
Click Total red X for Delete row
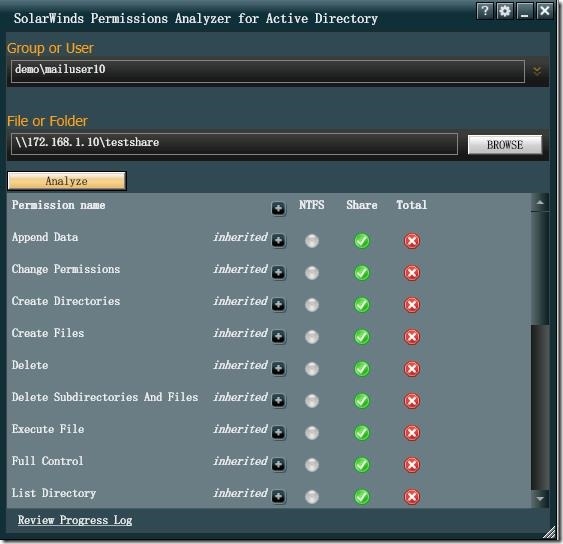(412, 368)
